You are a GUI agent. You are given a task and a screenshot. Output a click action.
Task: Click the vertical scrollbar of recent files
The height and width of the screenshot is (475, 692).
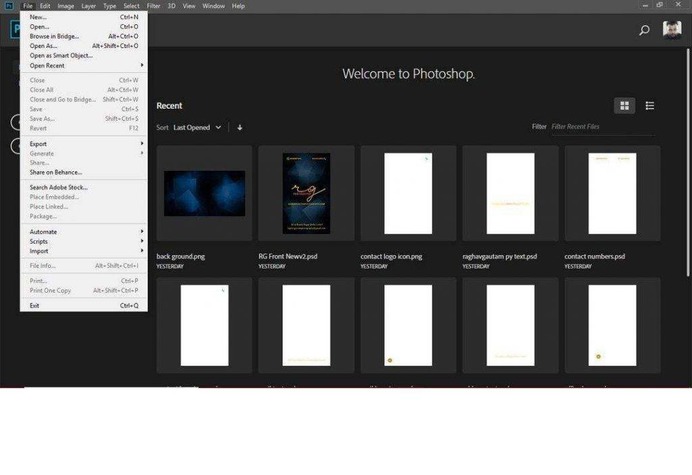(688, 163)
